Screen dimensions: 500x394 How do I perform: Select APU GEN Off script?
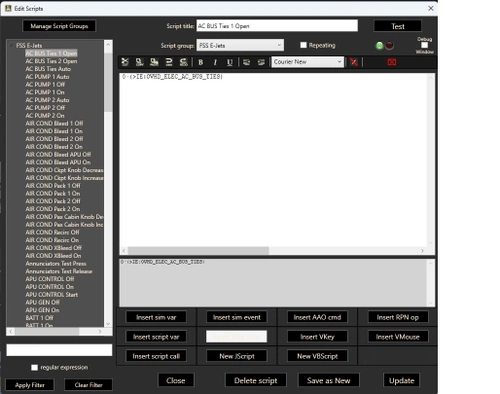coord(43,302)
